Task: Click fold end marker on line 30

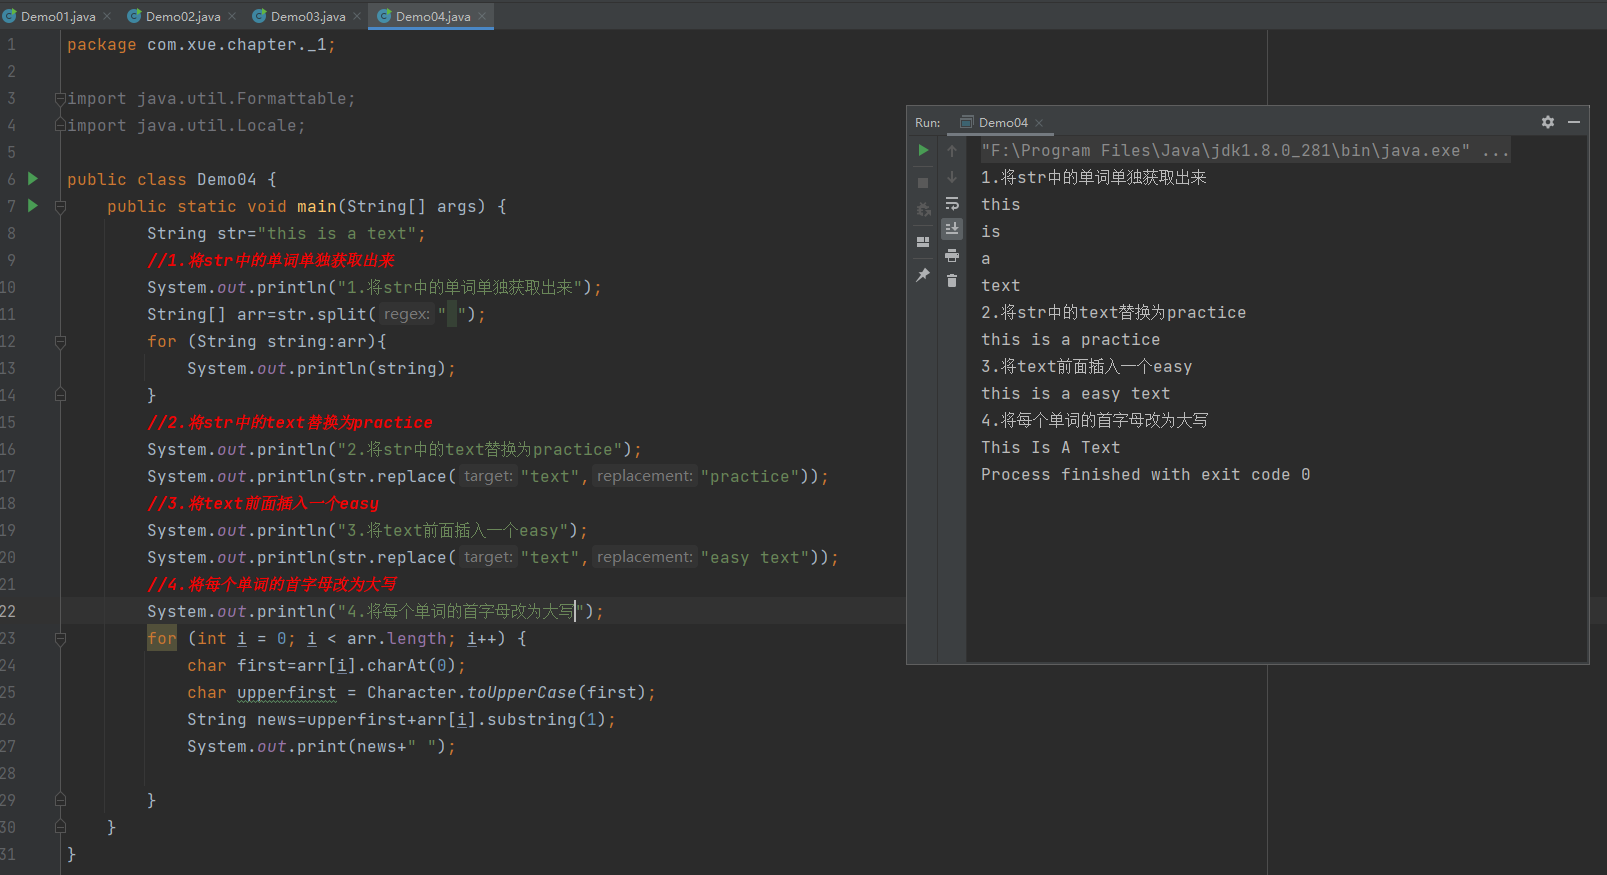Action: tap(60, 827)
